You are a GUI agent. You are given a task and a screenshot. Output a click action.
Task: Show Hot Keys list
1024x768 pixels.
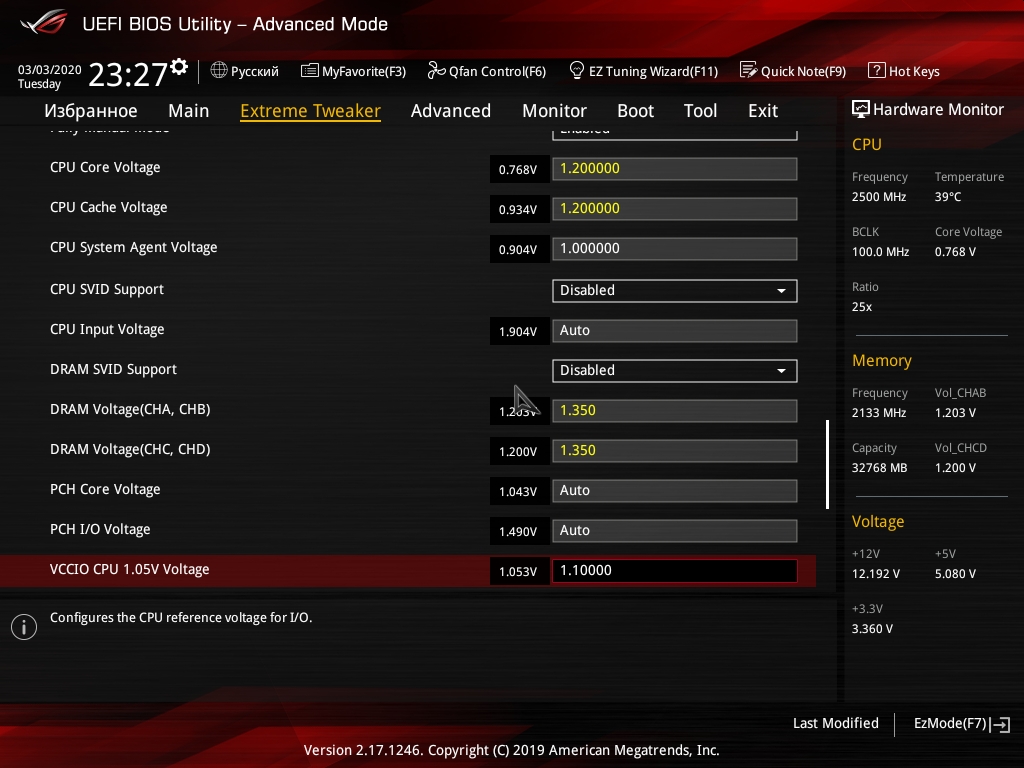[x=914, y=71]
